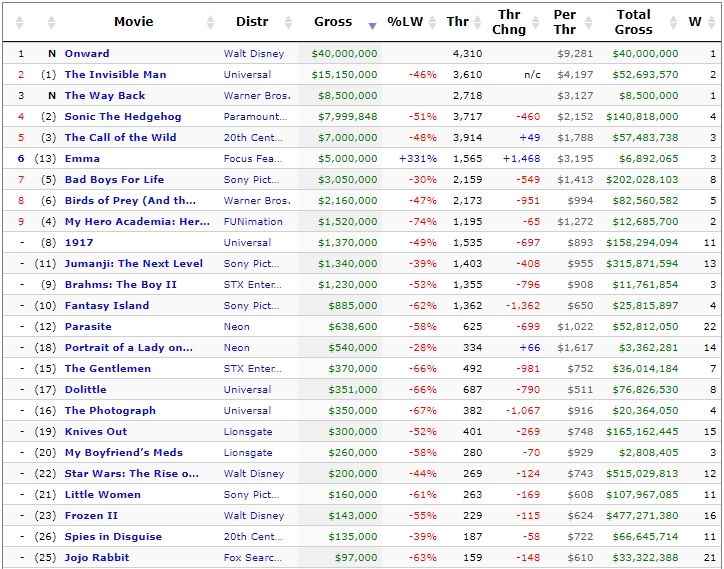Image resolution: width=724 pixels, height=569 pixels.
Task: Open Brahms: The Boy II link
Action: (x=121, y=284)
